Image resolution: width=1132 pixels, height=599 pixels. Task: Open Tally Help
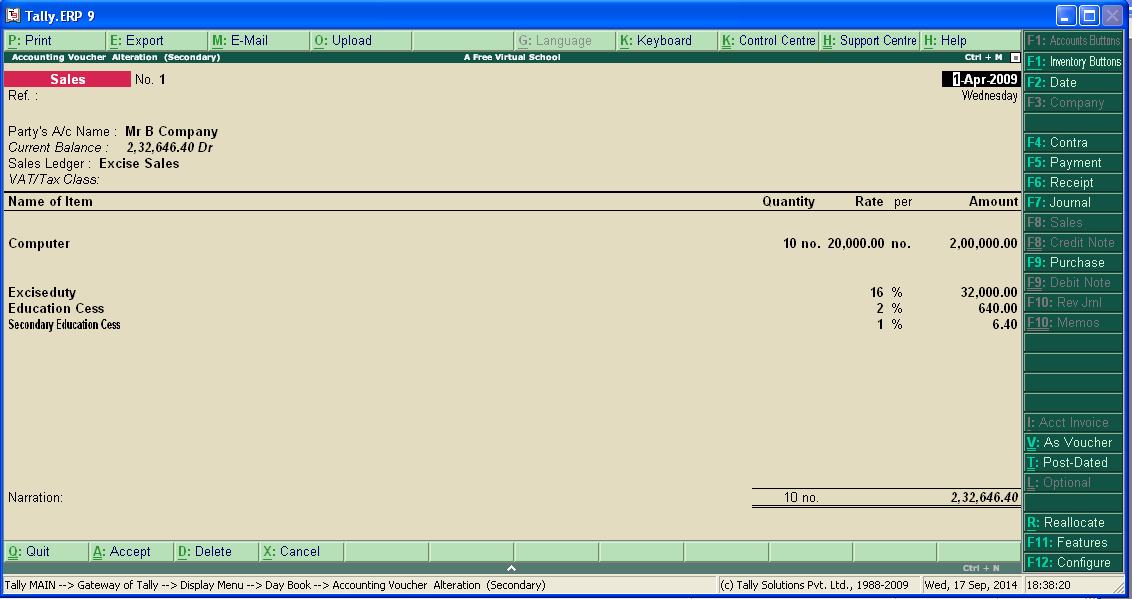[x=945, y=41]
